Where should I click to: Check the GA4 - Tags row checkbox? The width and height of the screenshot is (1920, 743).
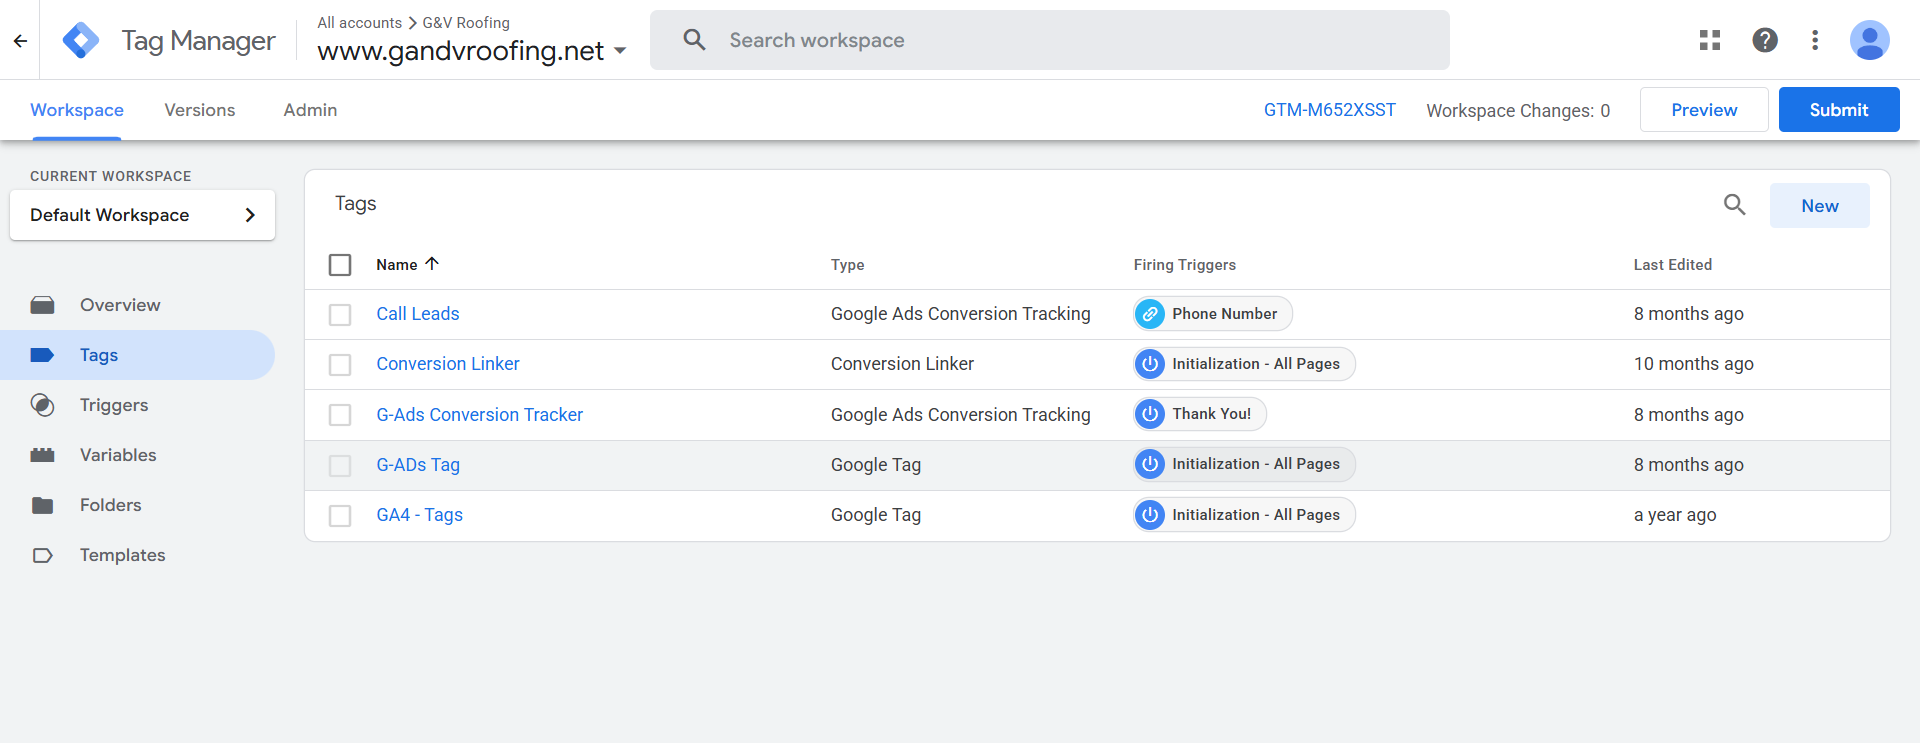(x=340, y=516)
